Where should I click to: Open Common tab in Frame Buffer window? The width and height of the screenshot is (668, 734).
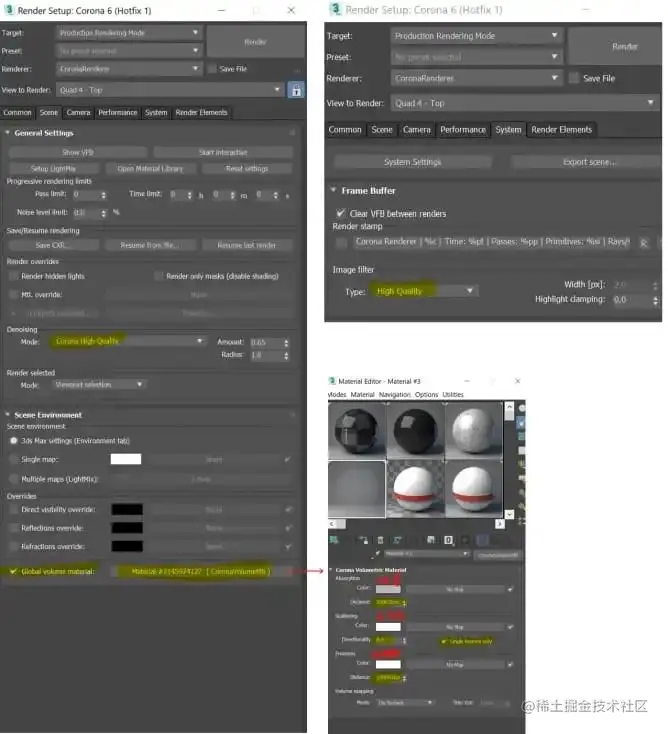click(x=345, y=130)
